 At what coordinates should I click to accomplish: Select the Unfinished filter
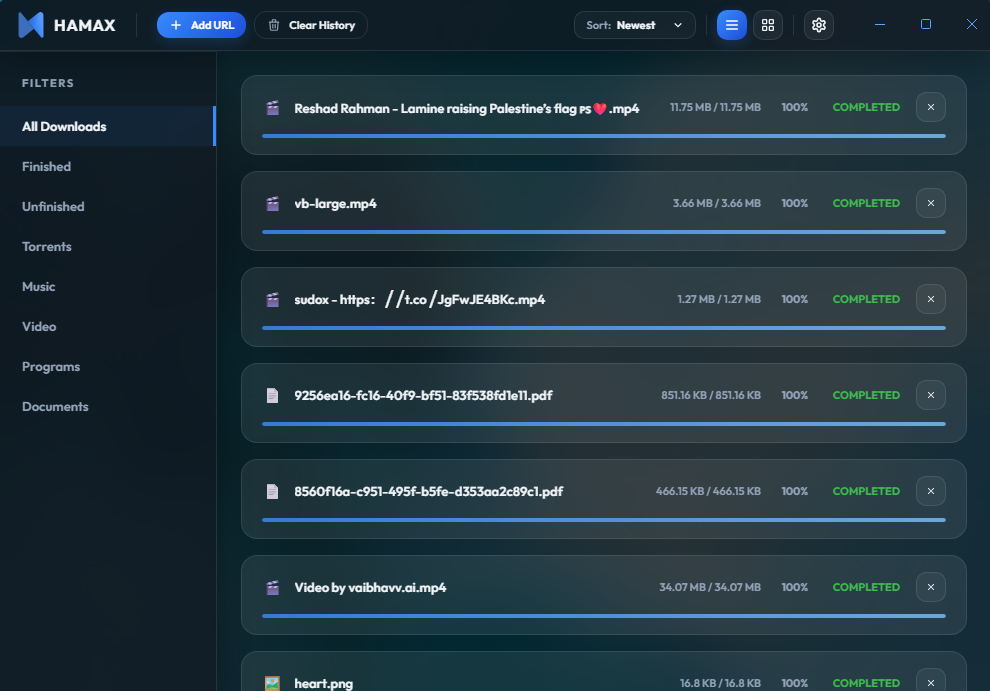click(108, 207)
